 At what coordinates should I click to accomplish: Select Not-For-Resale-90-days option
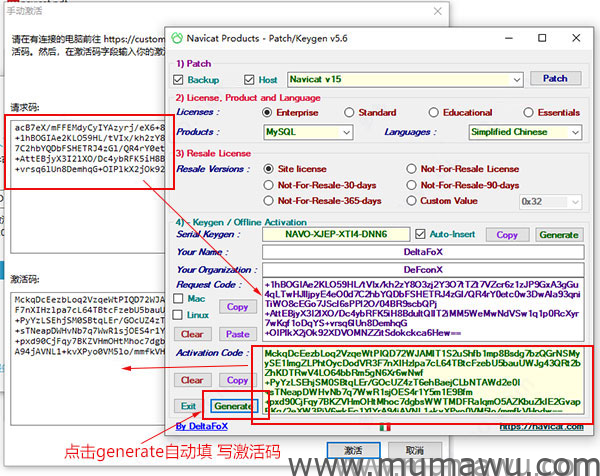tap(411, 185)
